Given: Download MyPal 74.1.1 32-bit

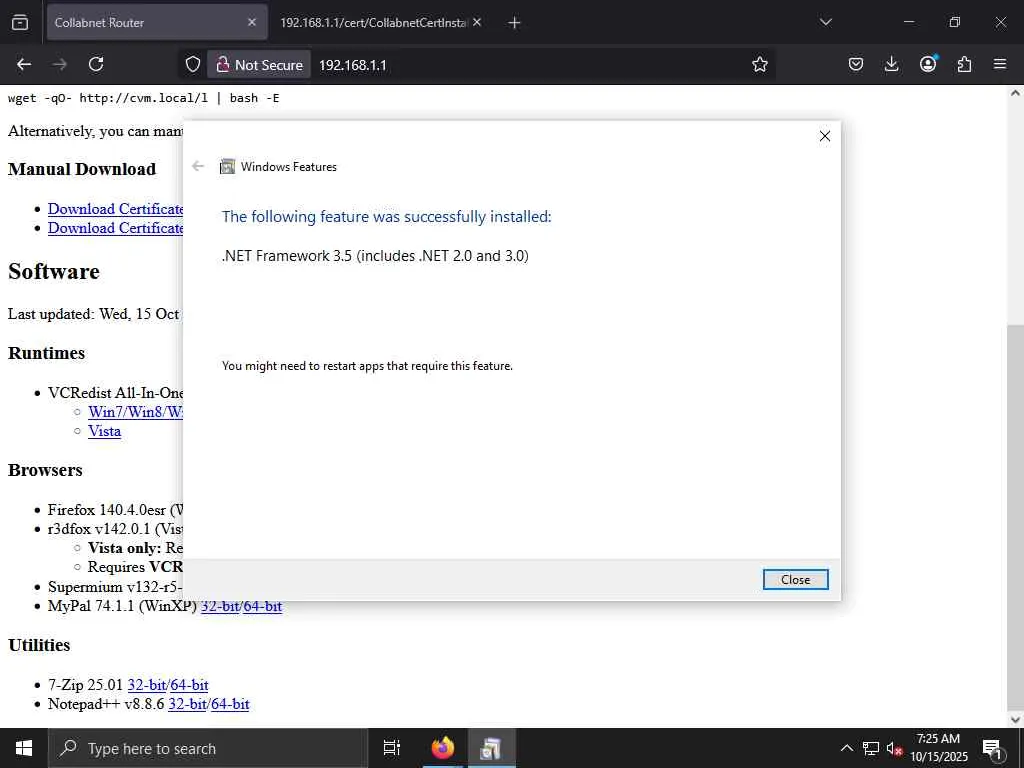Looking at the screenshot, I should click(219, 606).
